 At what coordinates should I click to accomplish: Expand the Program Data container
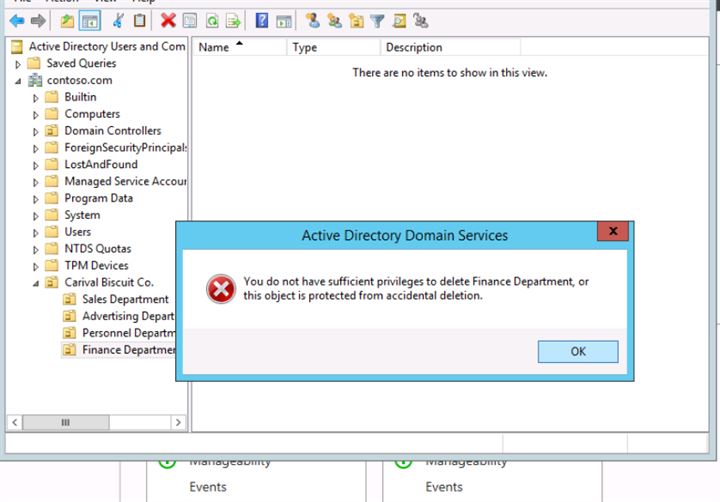pos(35,199)
